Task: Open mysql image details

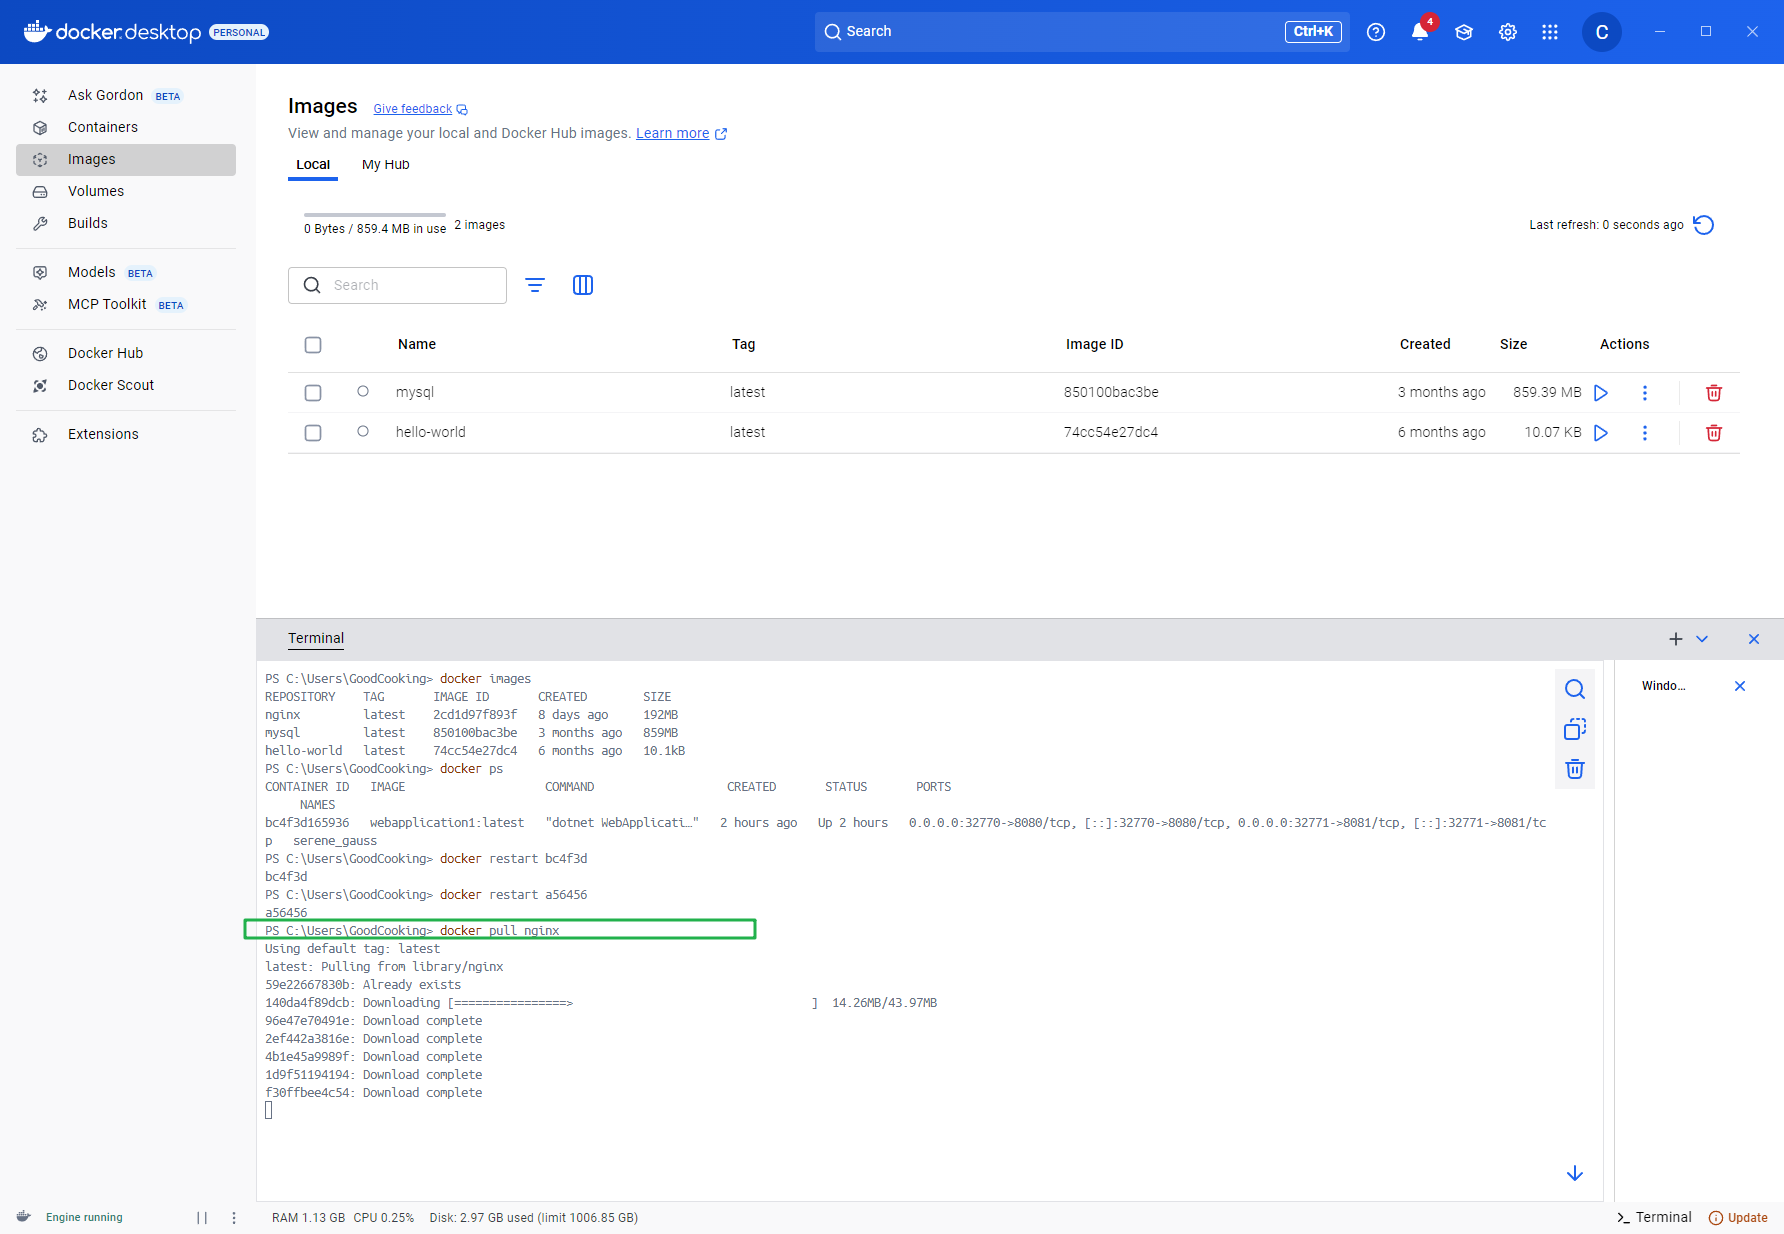Action: pyautogui.click(x=415, y=392)
